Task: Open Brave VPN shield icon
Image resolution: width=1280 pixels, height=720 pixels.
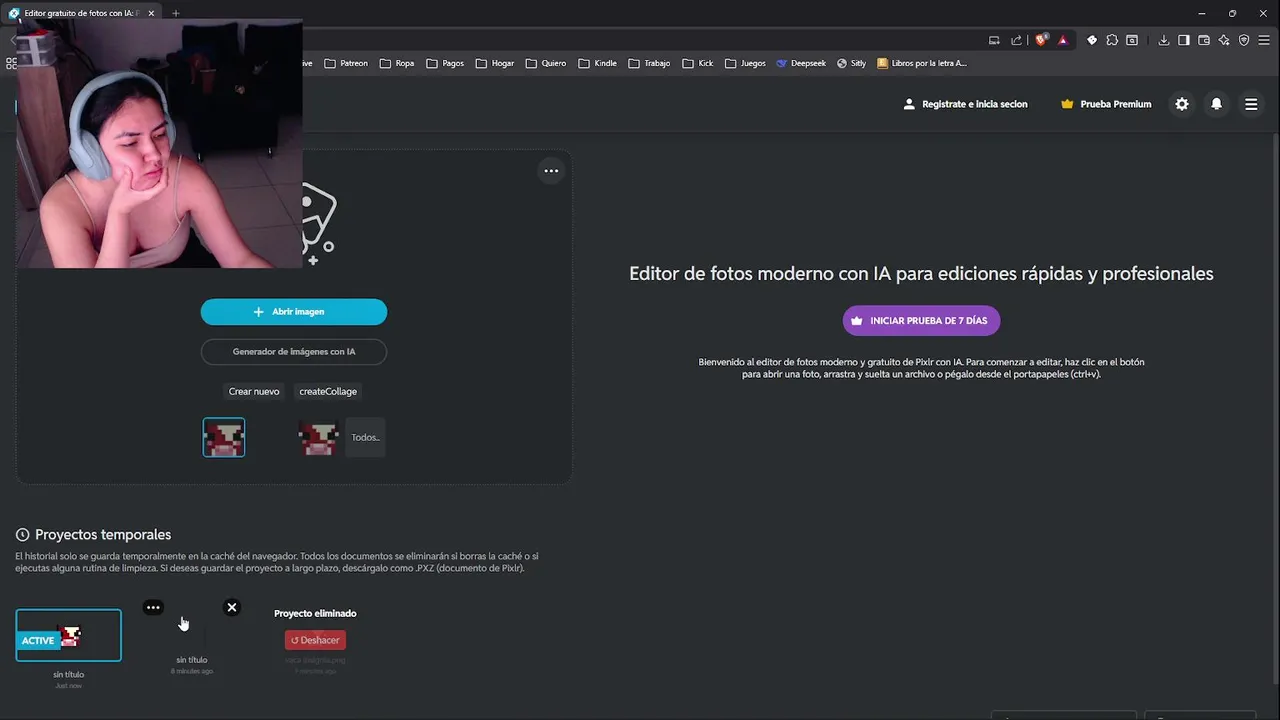Action: point(1244,40)
